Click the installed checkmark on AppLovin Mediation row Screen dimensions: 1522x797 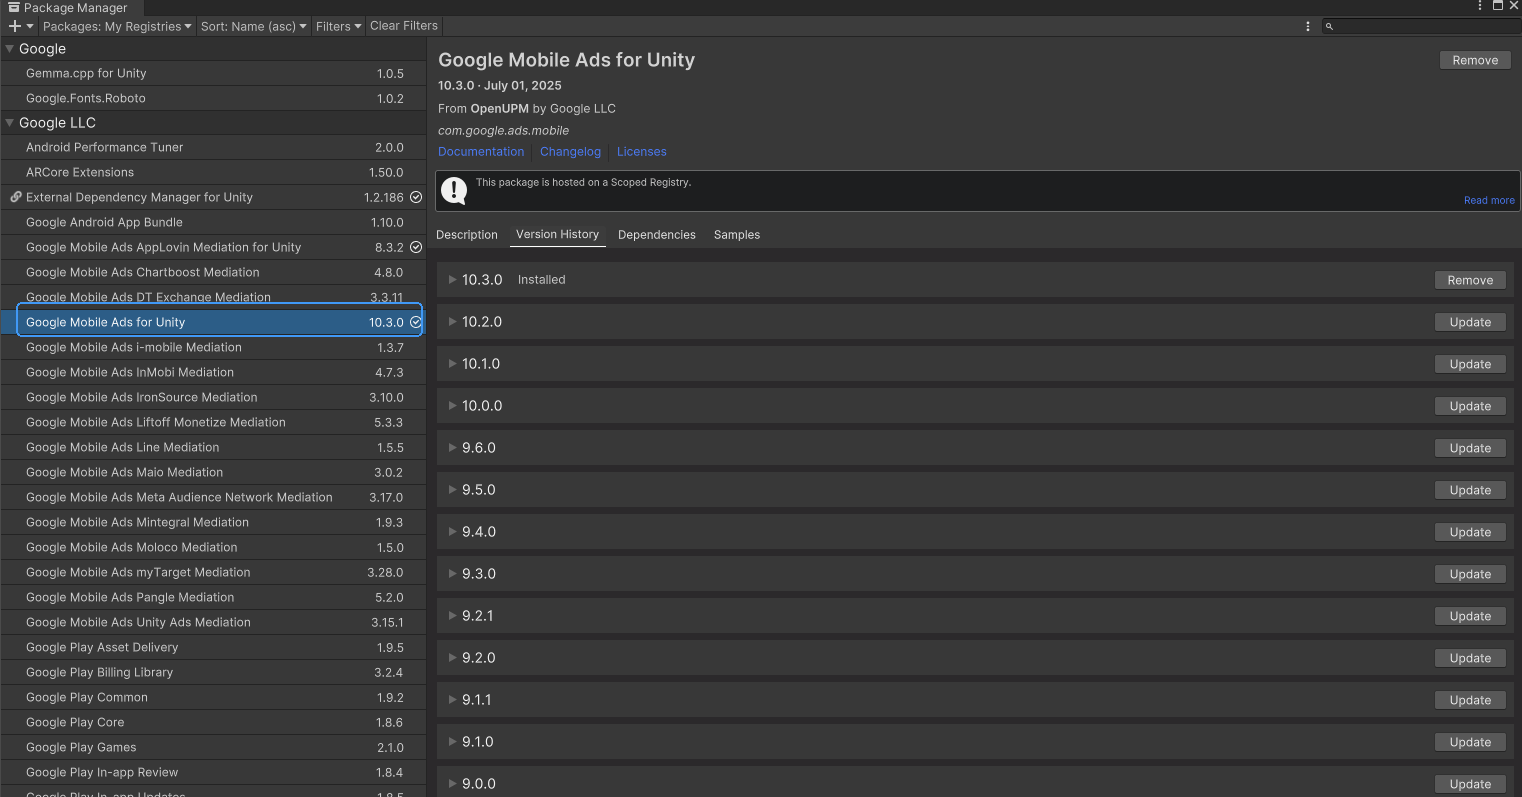pyautogui.click(x=416, y=247)
